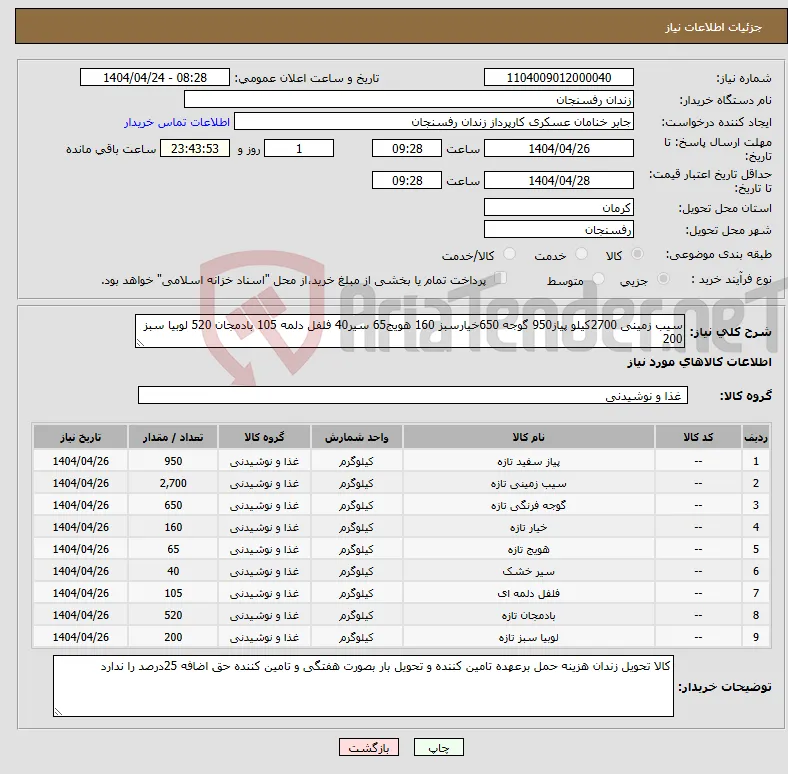Click the buyer notes text area
788x774 pixels.
[x=363, y=686]
